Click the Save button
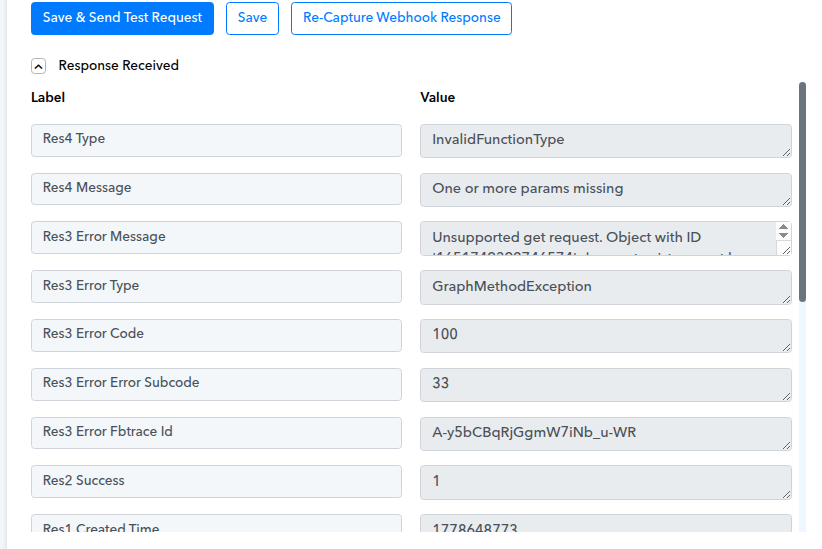 point(252,18)
